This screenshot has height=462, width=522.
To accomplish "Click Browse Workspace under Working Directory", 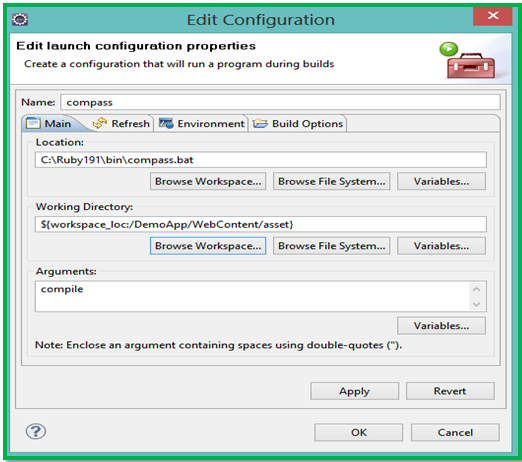I will click(208, 246).
